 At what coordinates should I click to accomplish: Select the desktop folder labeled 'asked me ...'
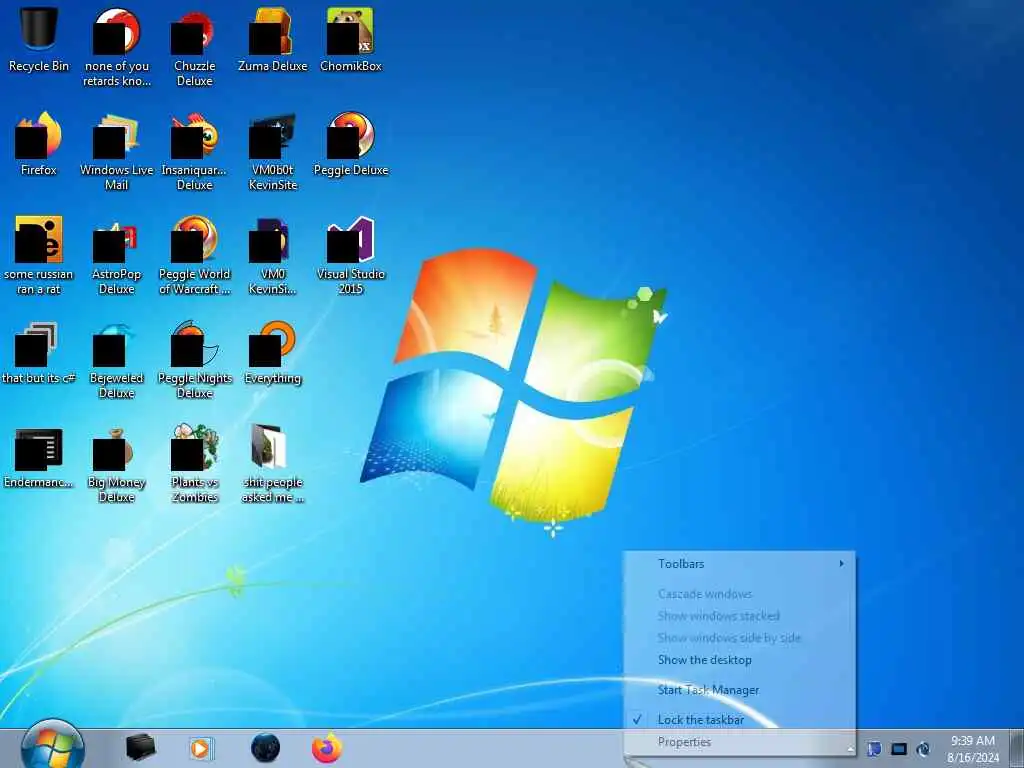coord(272,464)
